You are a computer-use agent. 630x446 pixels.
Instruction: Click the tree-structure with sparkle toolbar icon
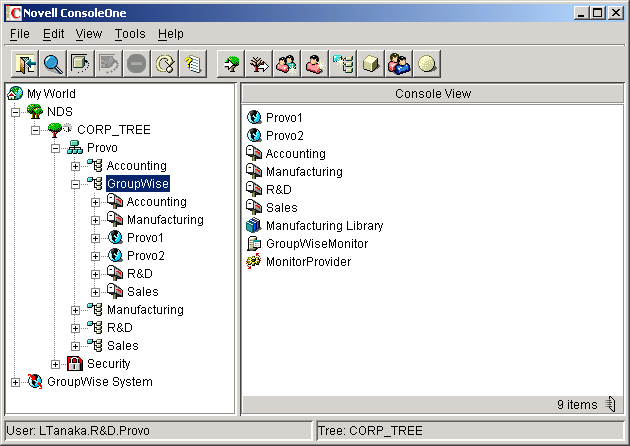(x=343, y=63)
